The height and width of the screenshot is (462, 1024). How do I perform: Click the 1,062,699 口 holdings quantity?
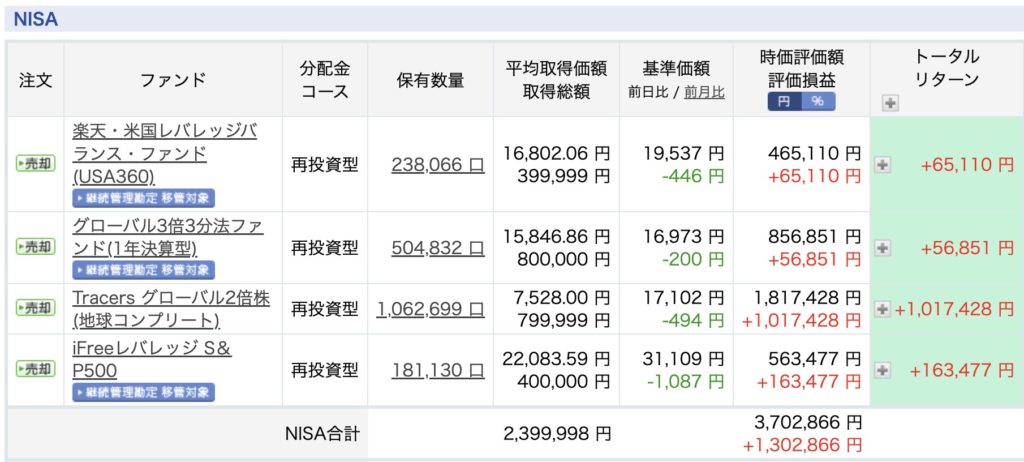(x=430, y=309)
